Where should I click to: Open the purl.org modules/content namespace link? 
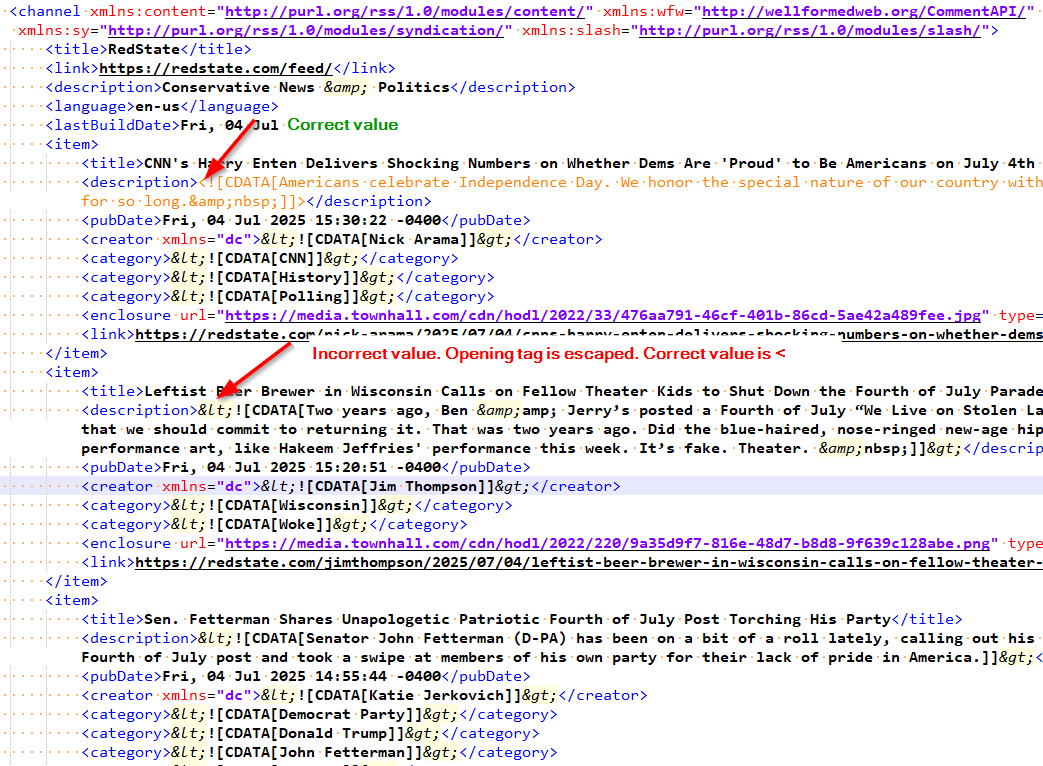coord(406,12)
